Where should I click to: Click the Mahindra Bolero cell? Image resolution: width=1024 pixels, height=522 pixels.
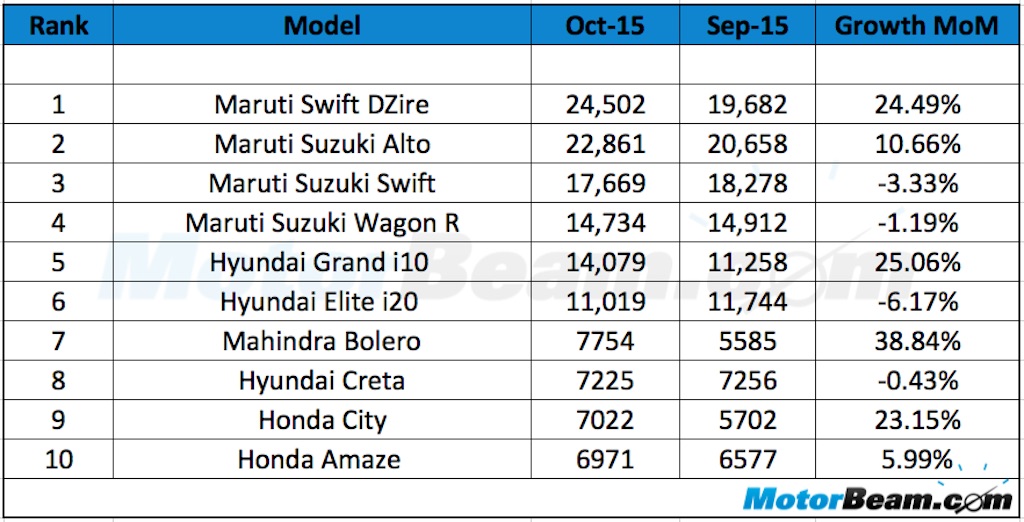tap(321, 342)
